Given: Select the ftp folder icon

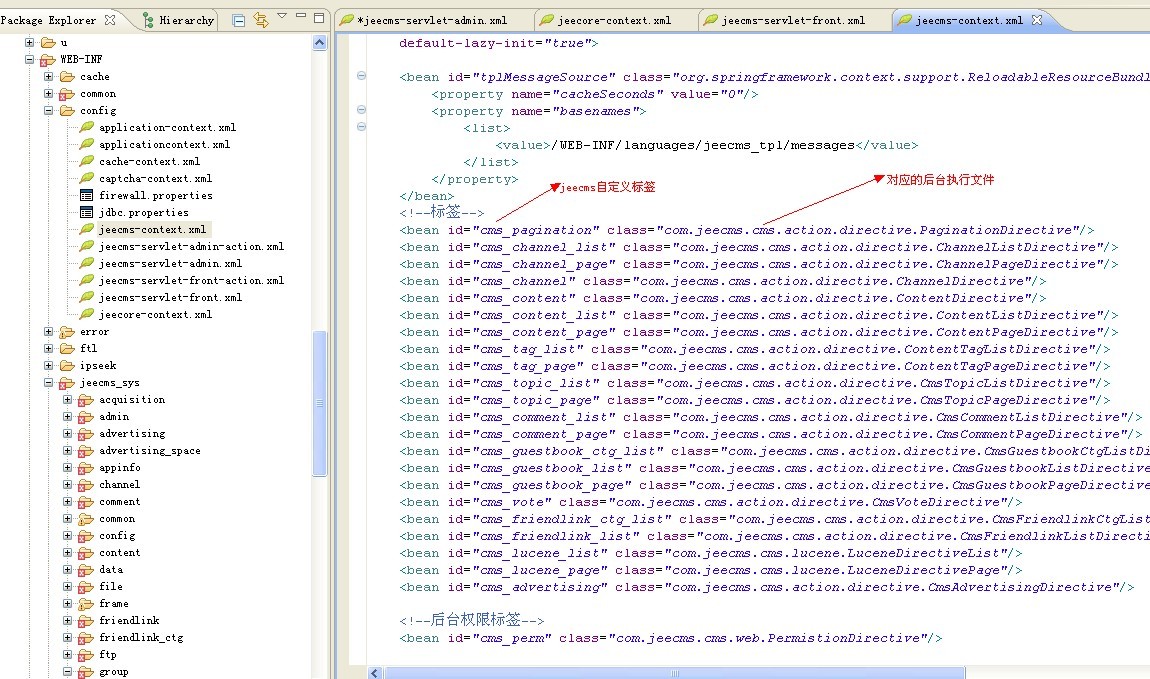Looking at the screenshot, I should pos(86,655).
